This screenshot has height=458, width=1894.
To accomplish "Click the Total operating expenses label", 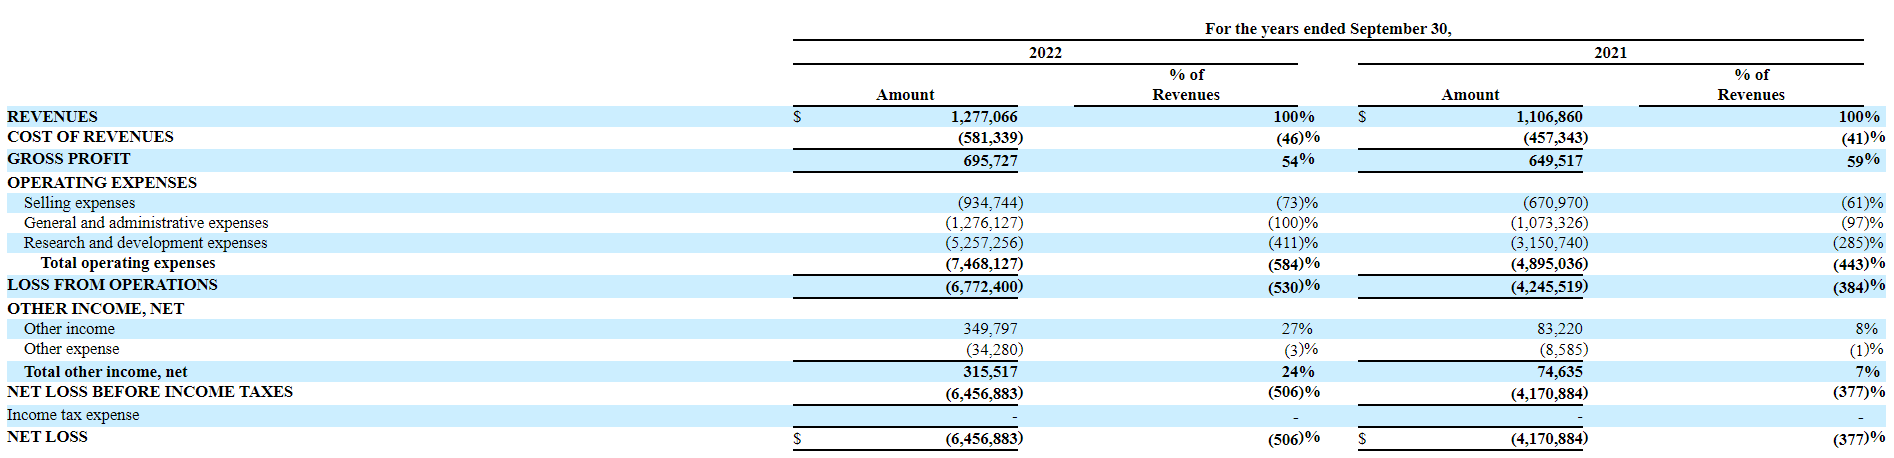I will pos(128,263).
